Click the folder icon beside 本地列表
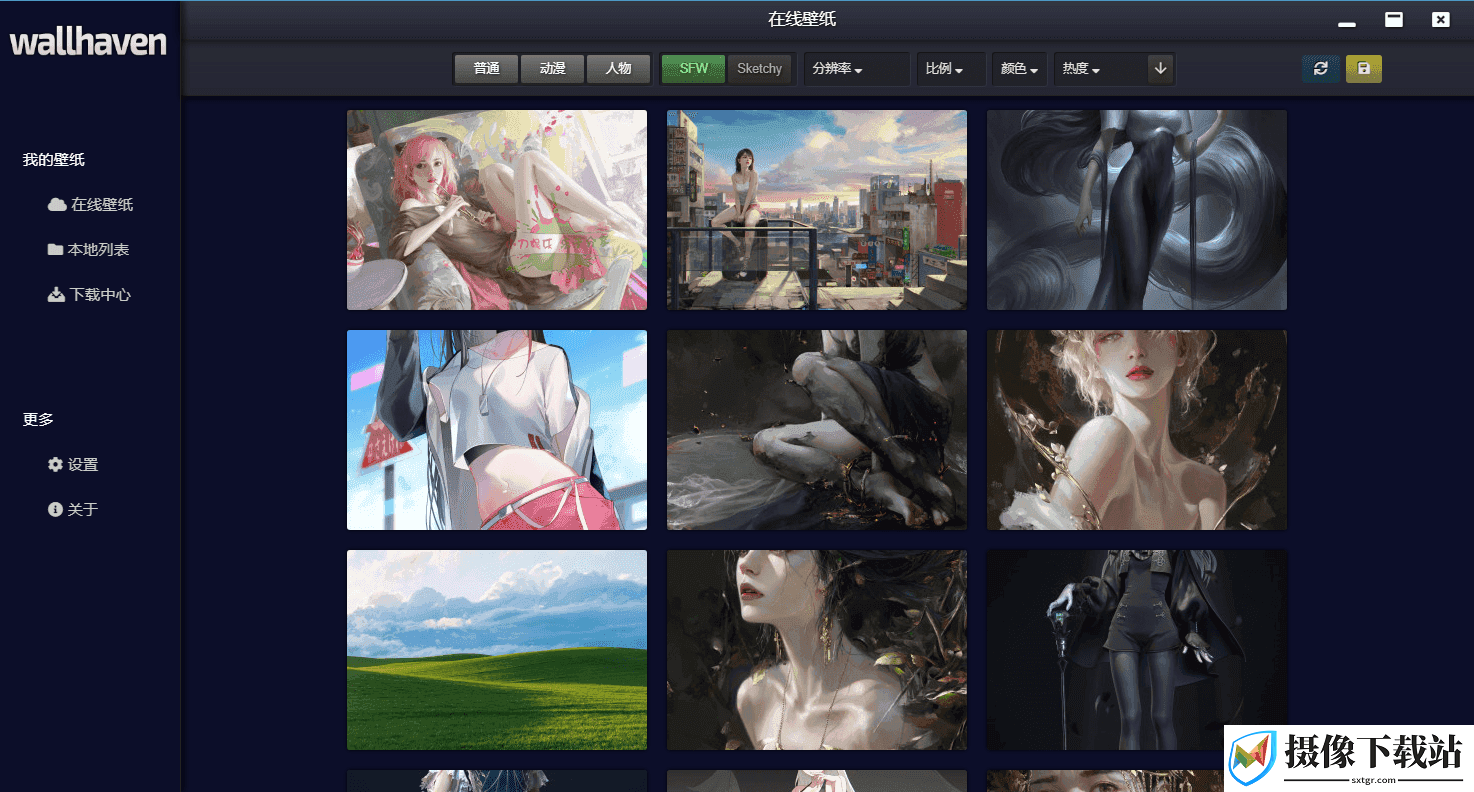The image size is (1474, 792). click(56, 249)
